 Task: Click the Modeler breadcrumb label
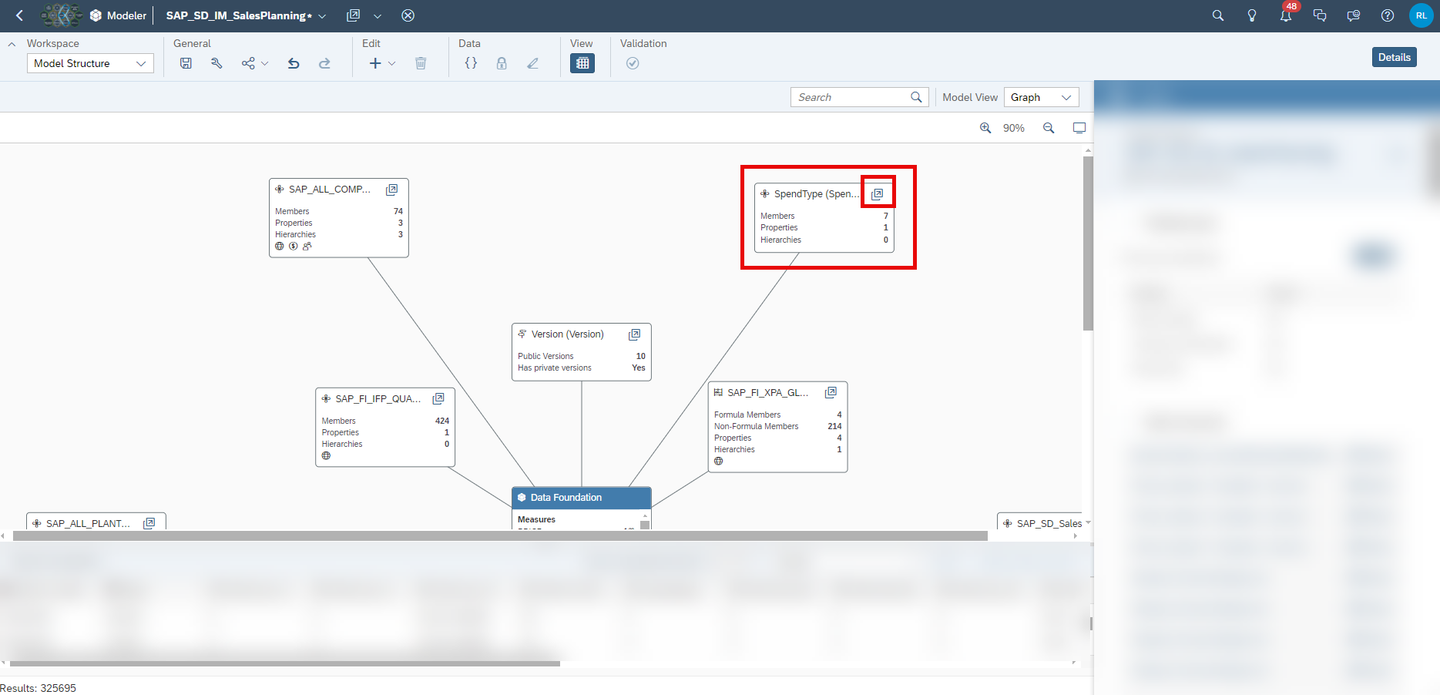127,16
